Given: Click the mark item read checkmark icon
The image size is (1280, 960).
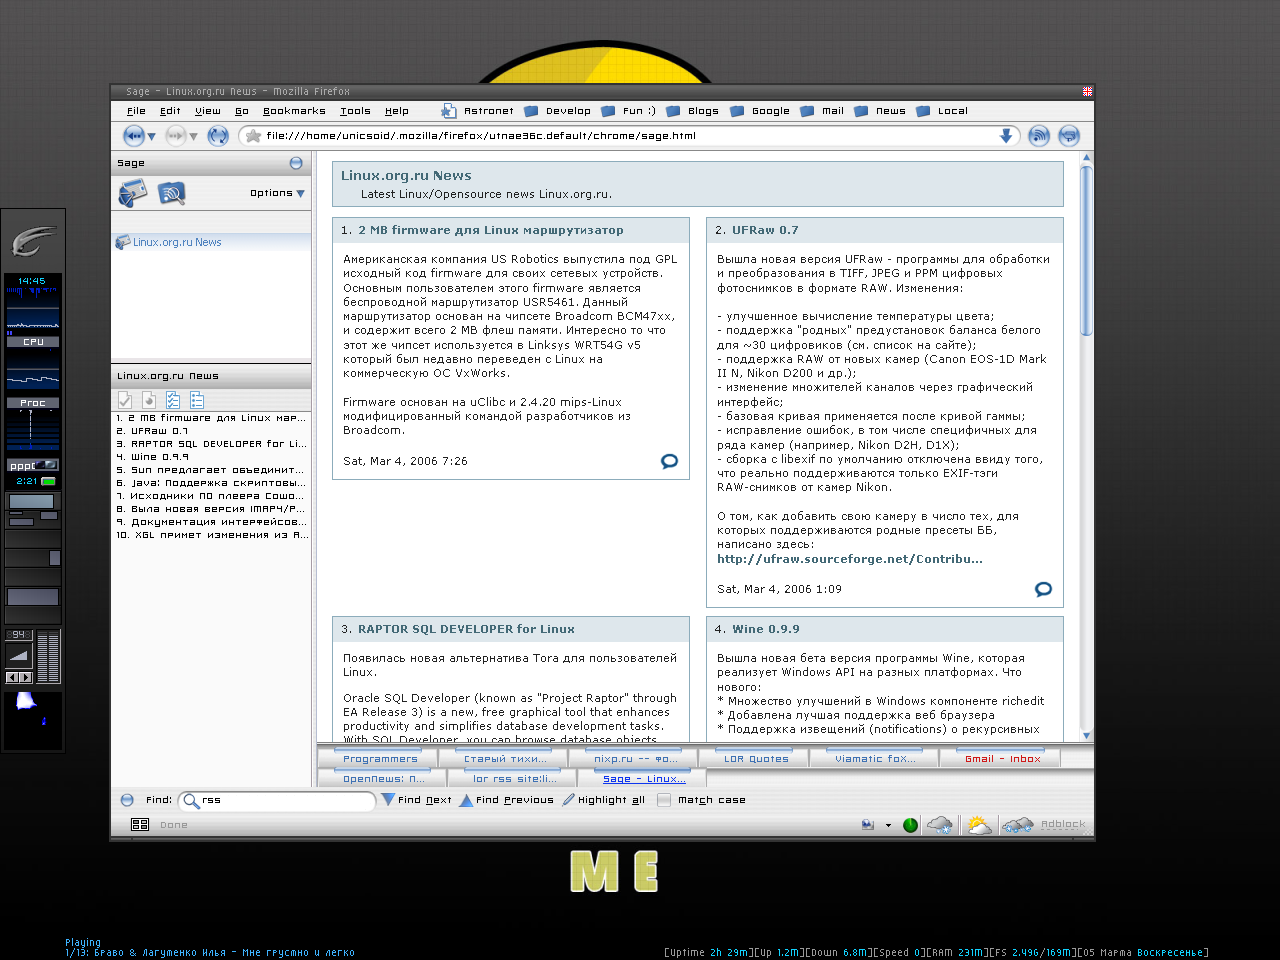Looking at the screenshot, I should pyautogui.click(x=125, y=400).
